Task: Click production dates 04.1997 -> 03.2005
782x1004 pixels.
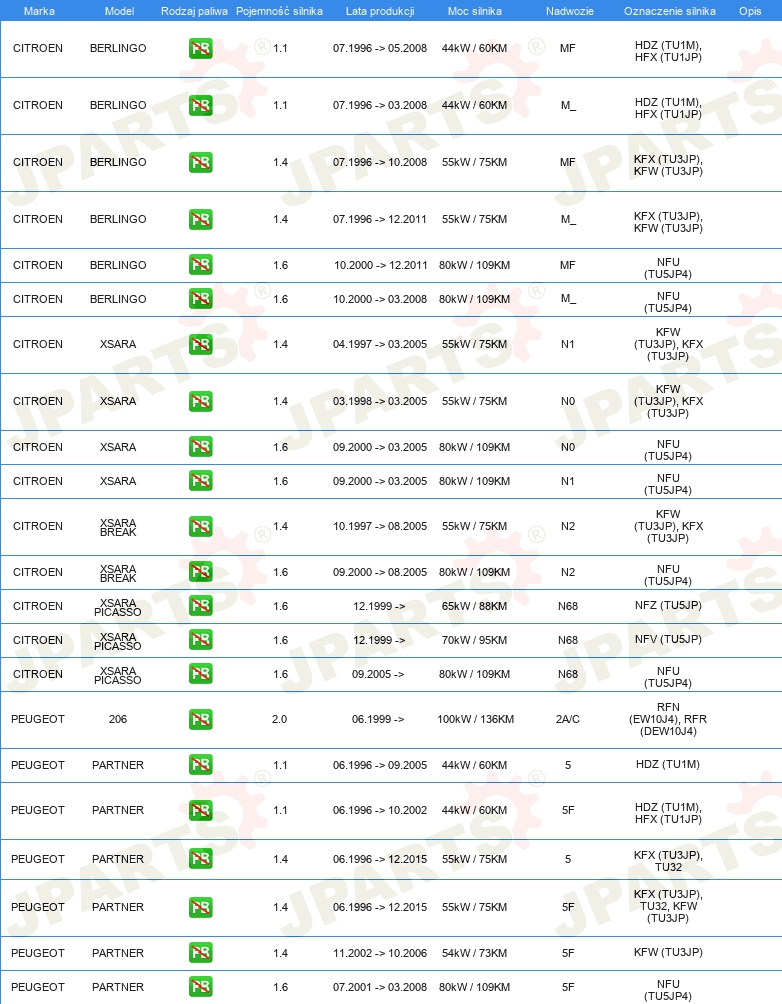Action: pos(380,344)
